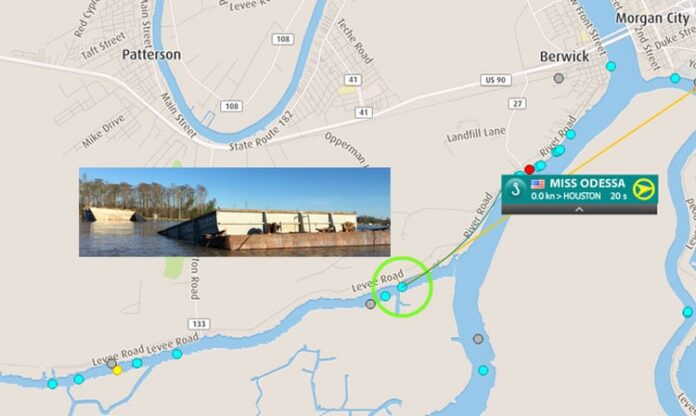Select the gray marker beside the green circle
The image size is (696, 416).
(371, 304)
